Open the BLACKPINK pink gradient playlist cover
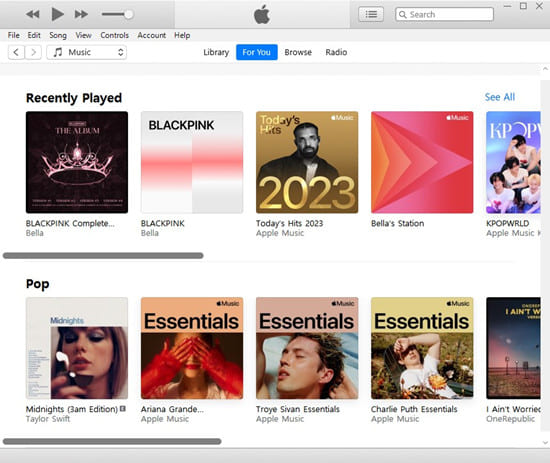 [x=192, y=162]
